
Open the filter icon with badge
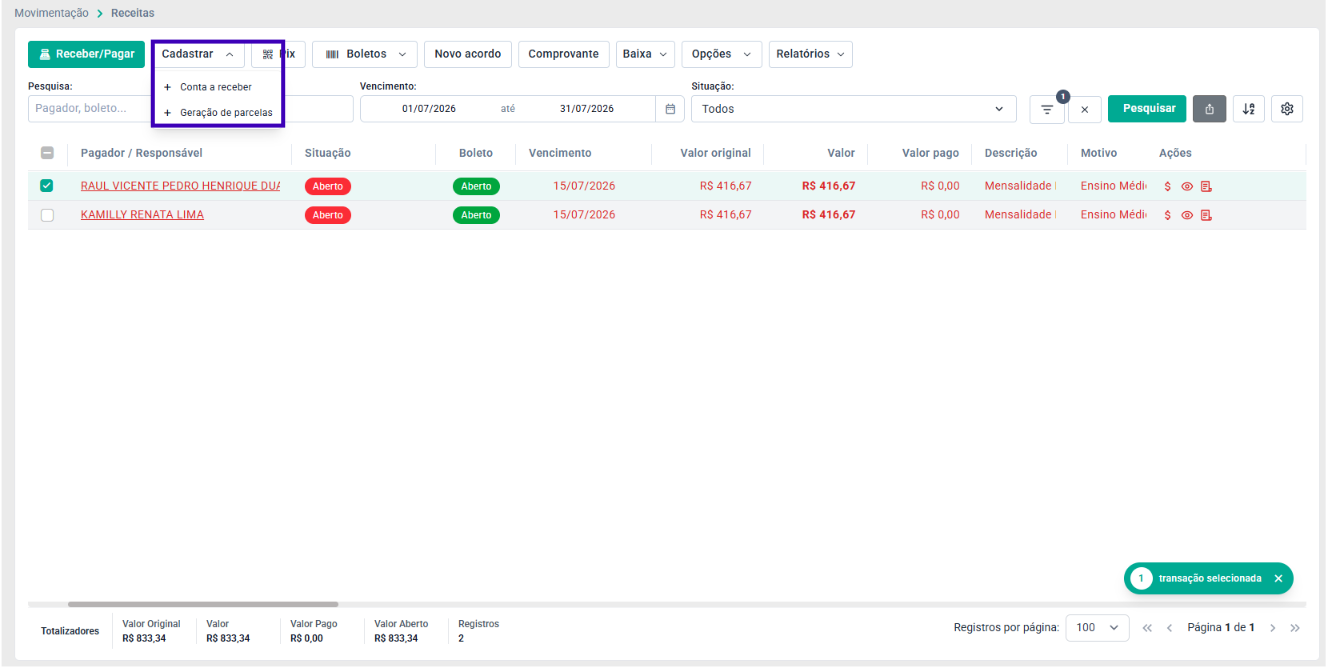point(1047,109)
